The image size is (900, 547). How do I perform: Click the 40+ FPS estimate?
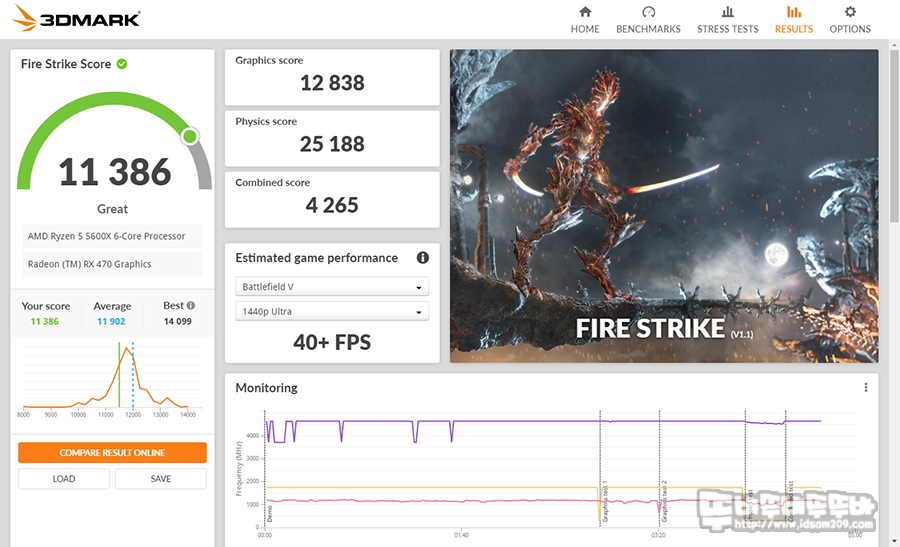coord(332,343)
